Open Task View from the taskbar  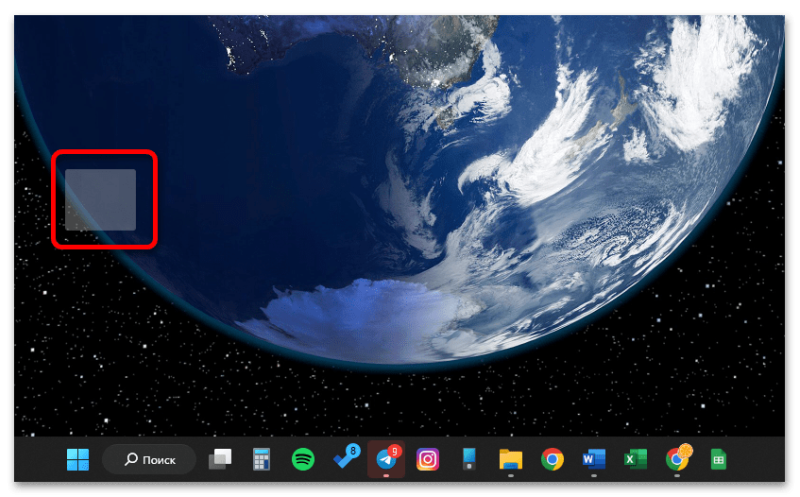[220, 460]
